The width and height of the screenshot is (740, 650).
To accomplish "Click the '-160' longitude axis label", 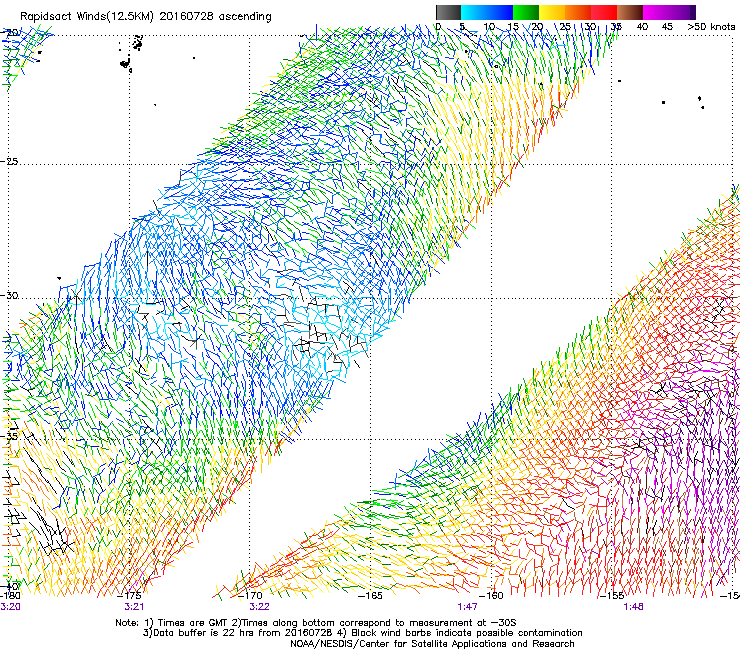I will point(492,595).
